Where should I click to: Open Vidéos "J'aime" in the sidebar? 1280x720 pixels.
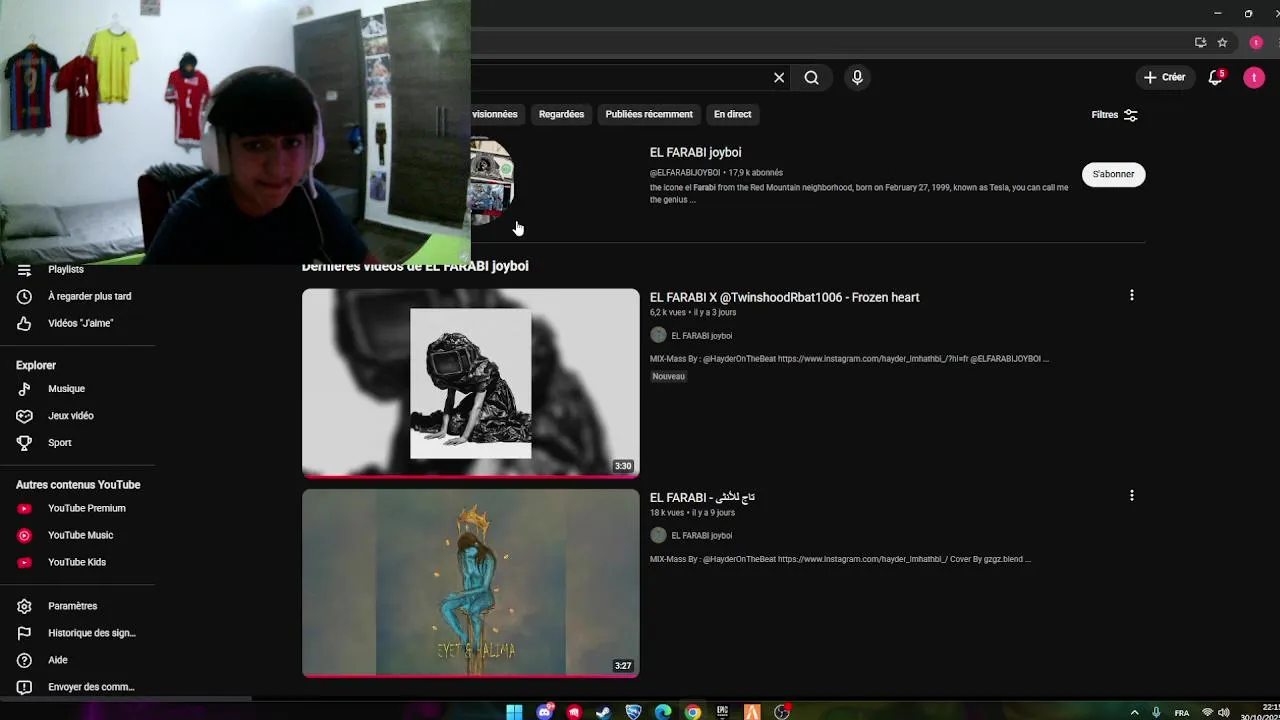[x=78, y=323]
